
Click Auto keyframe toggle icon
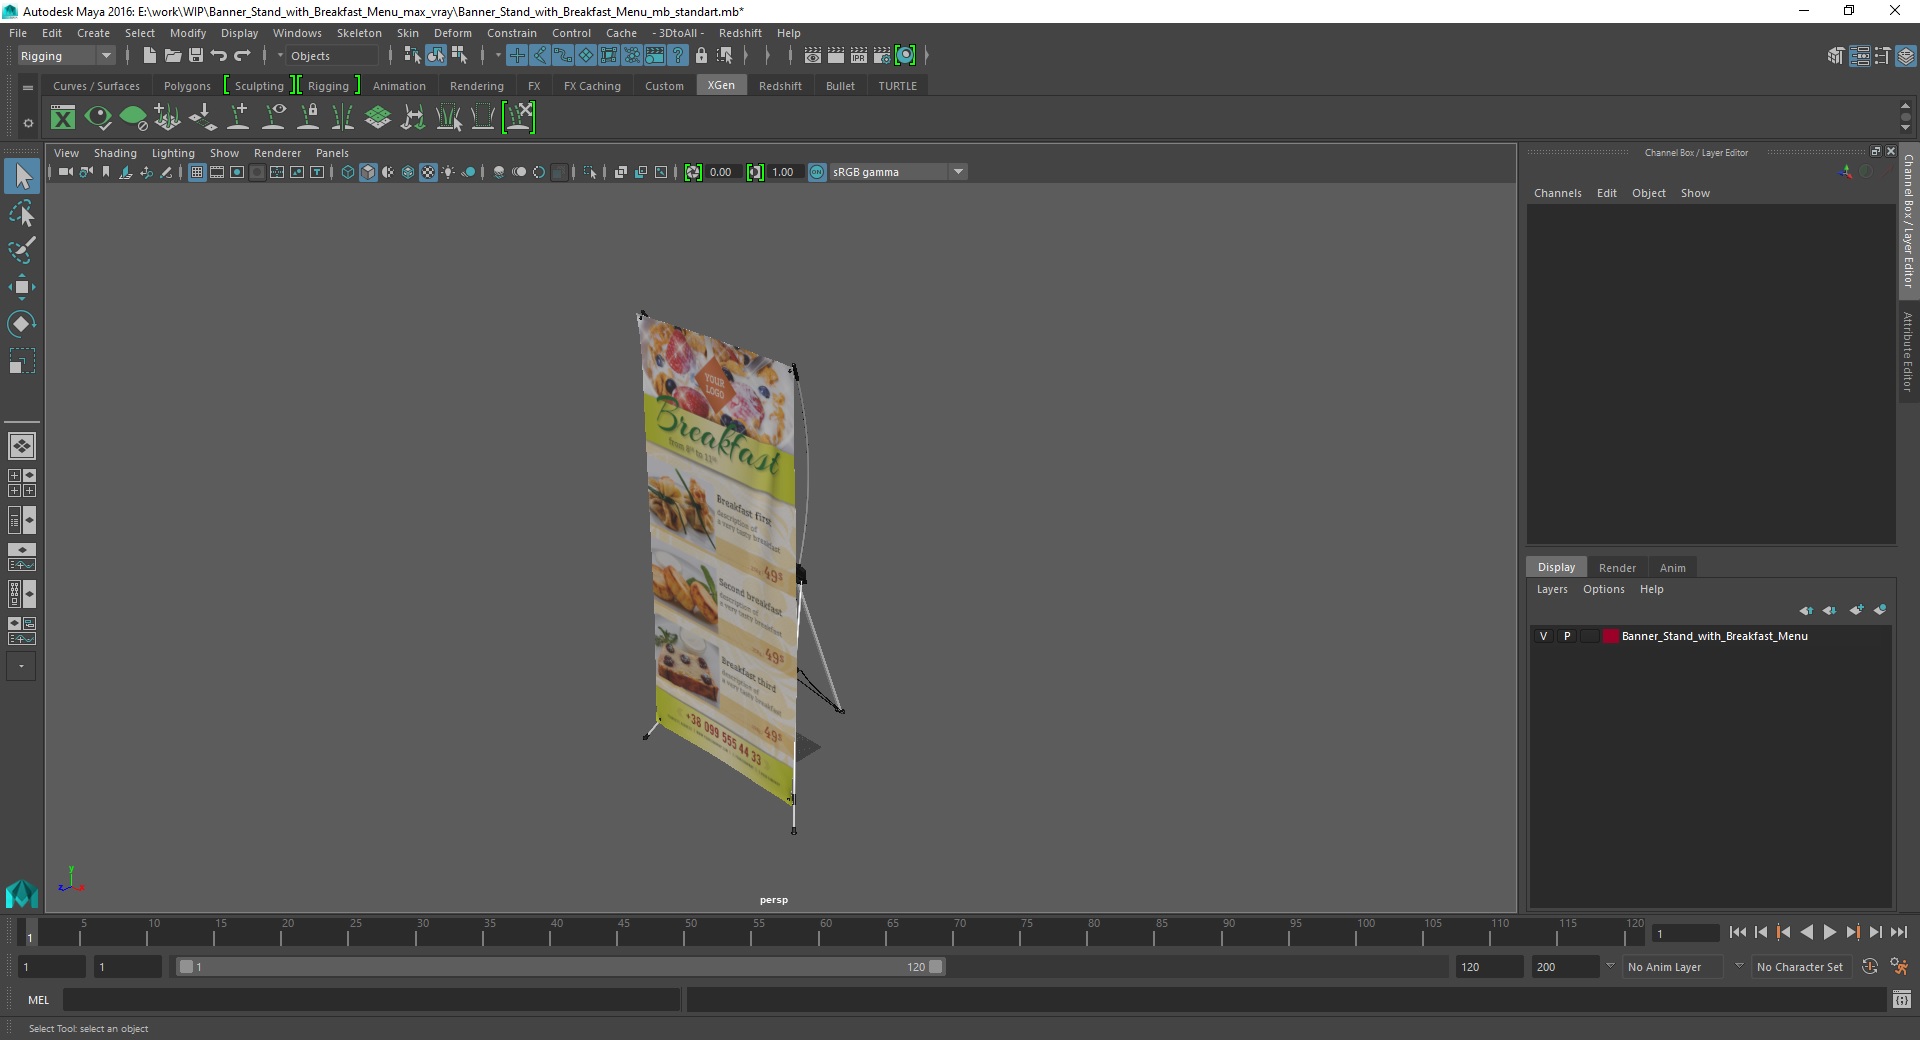[x=1869, y=967]
